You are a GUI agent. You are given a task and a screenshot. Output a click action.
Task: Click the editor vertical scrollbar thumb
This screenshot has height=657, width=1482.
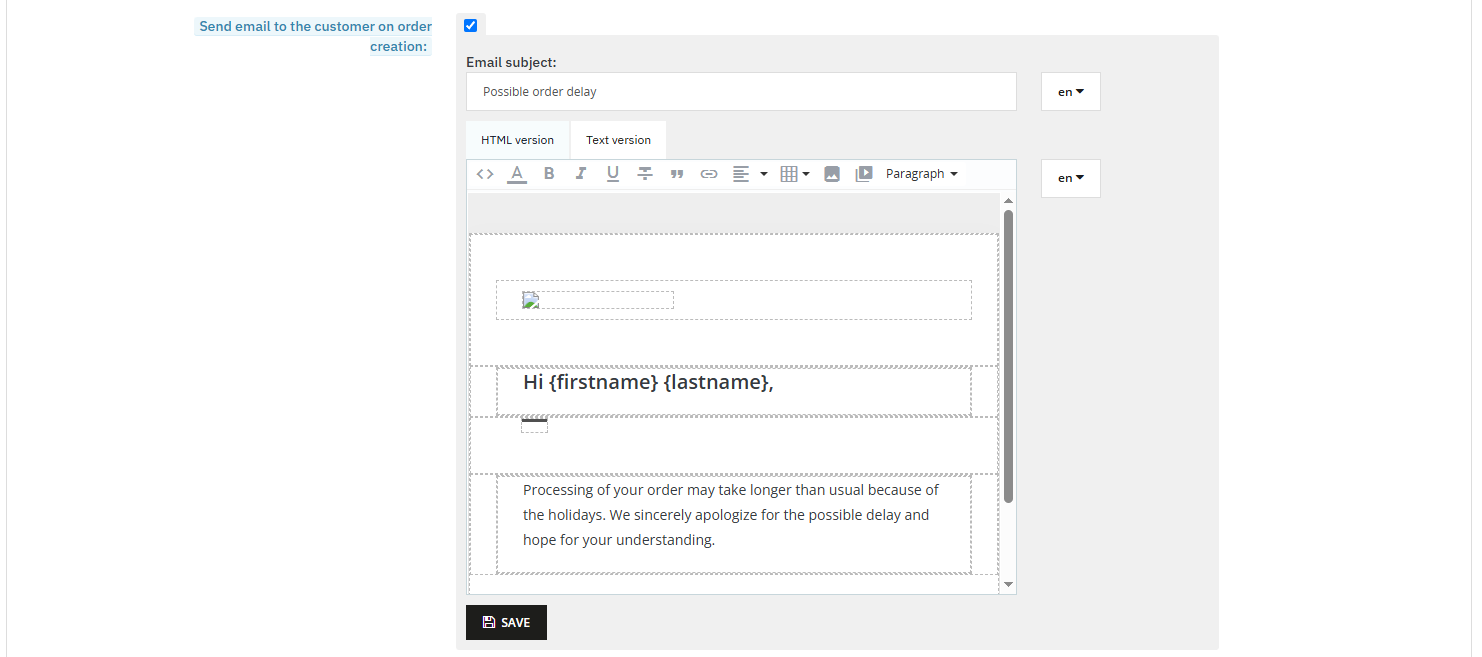tap(1008, 356)
